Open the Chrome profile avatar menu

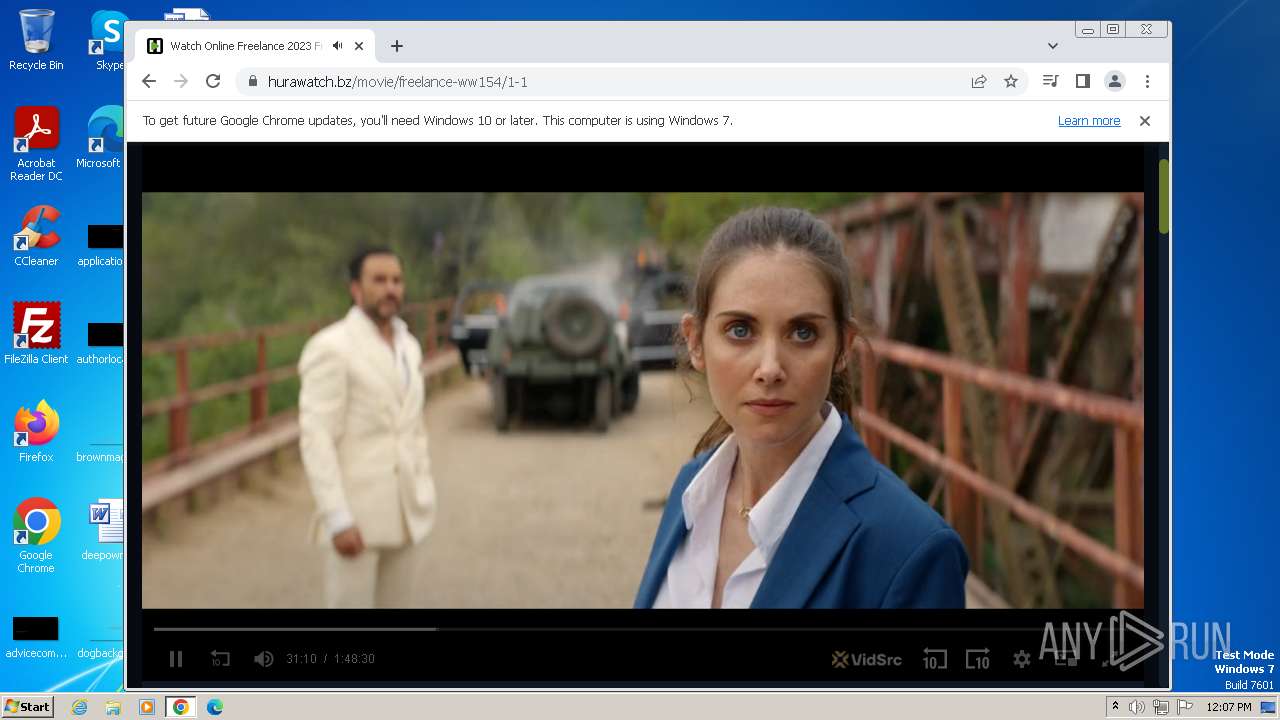pyautogui.click(x=1114, y=82)
